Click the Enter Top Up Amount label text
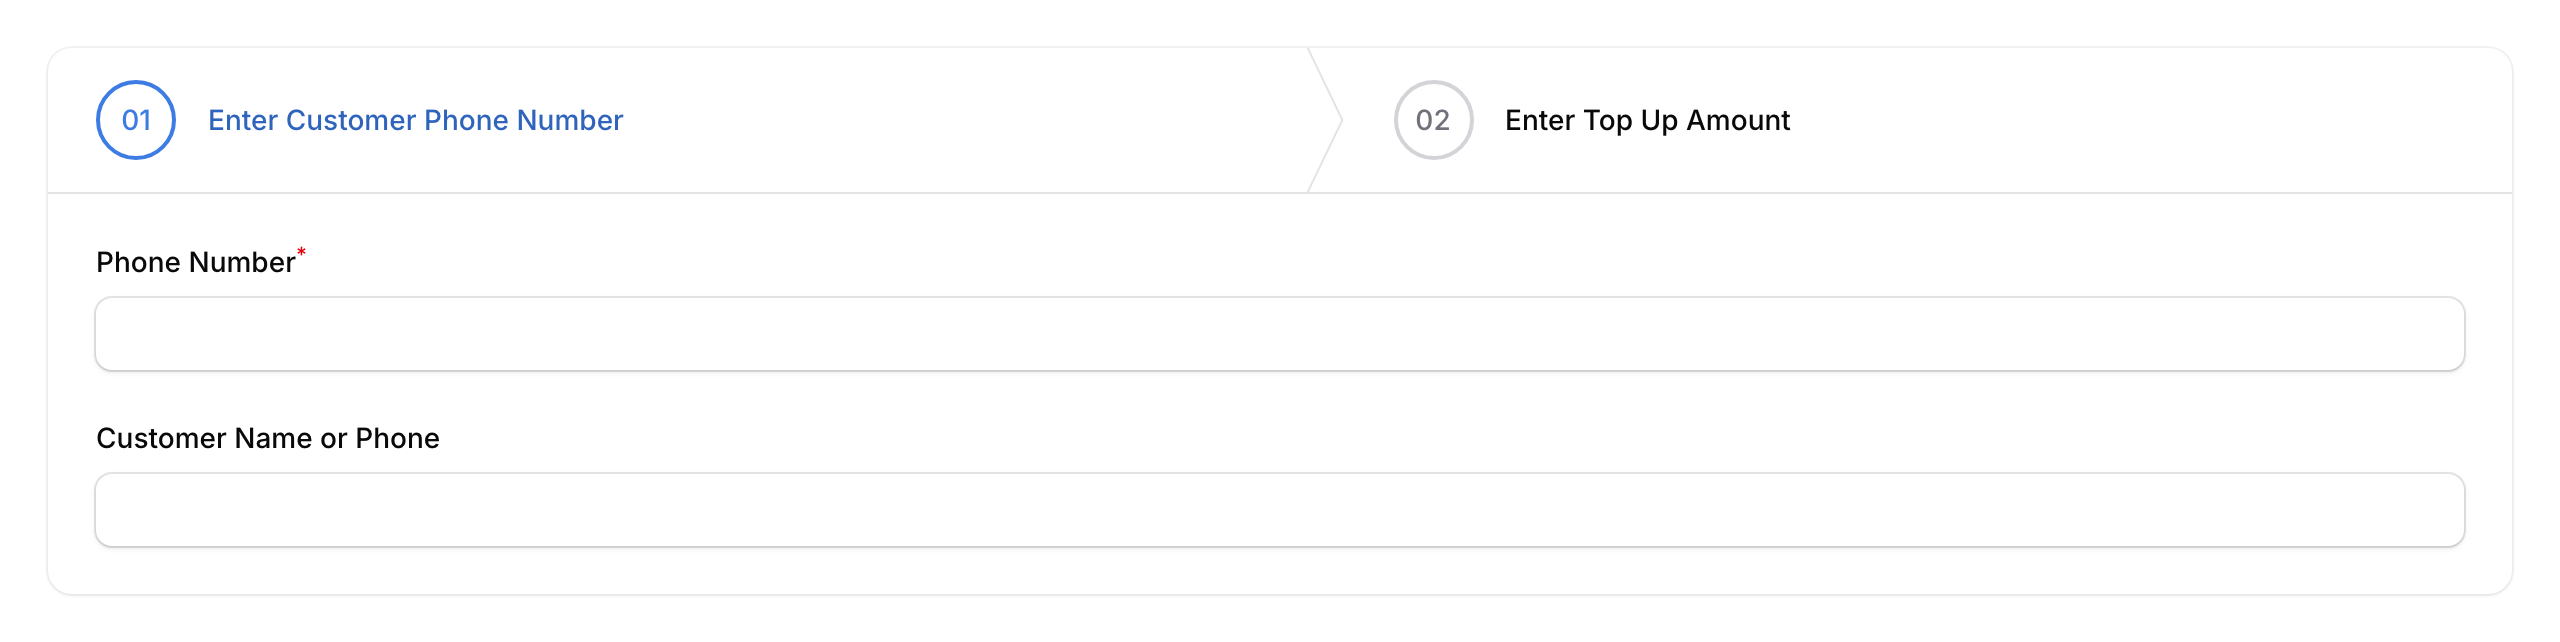 tap(1647, 120)
